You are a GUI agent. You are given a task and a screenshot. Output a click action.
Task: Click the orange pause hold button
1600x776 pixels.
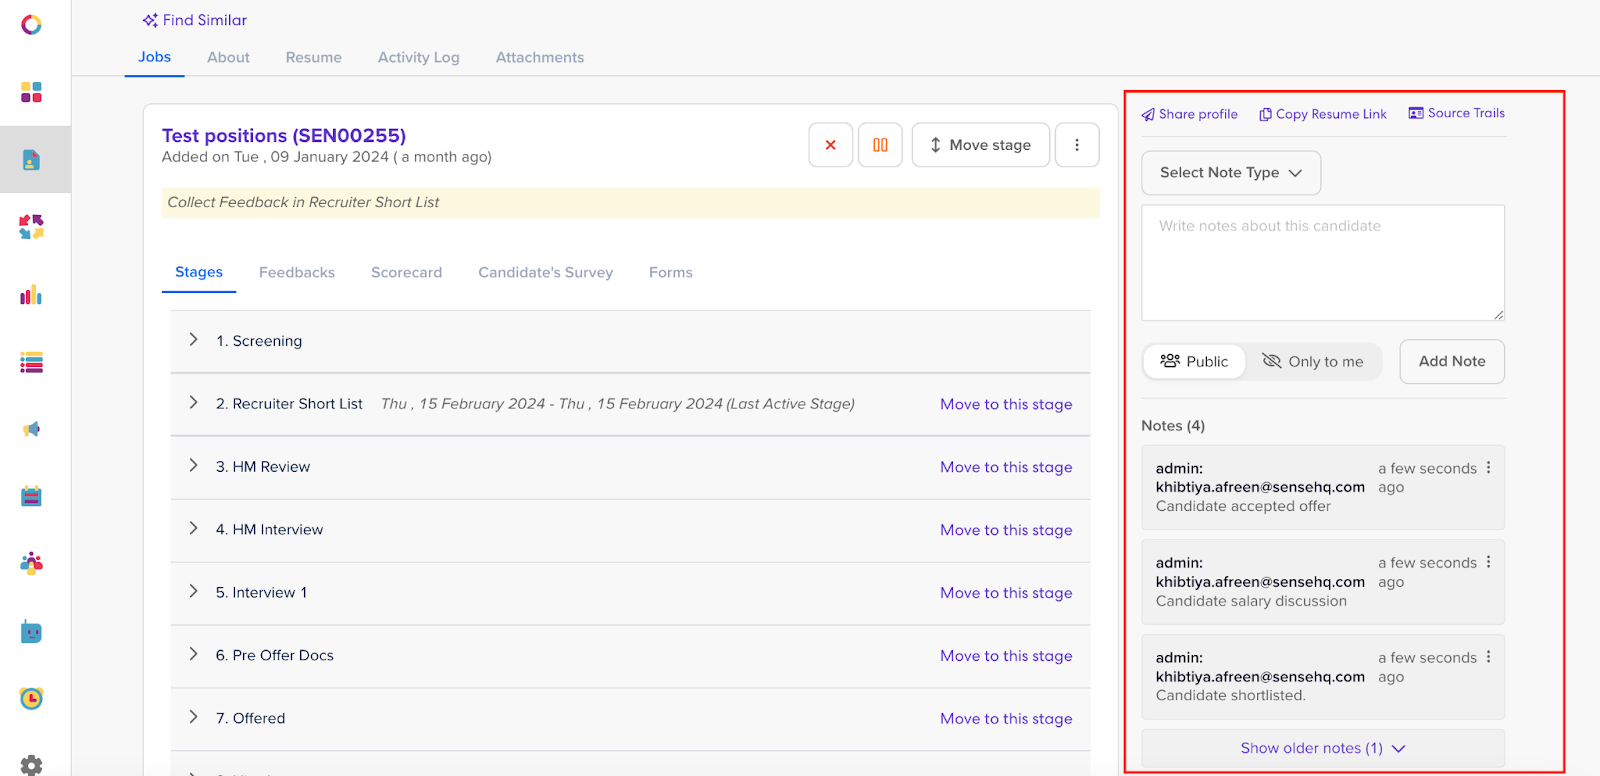click(x=880, y=145)
